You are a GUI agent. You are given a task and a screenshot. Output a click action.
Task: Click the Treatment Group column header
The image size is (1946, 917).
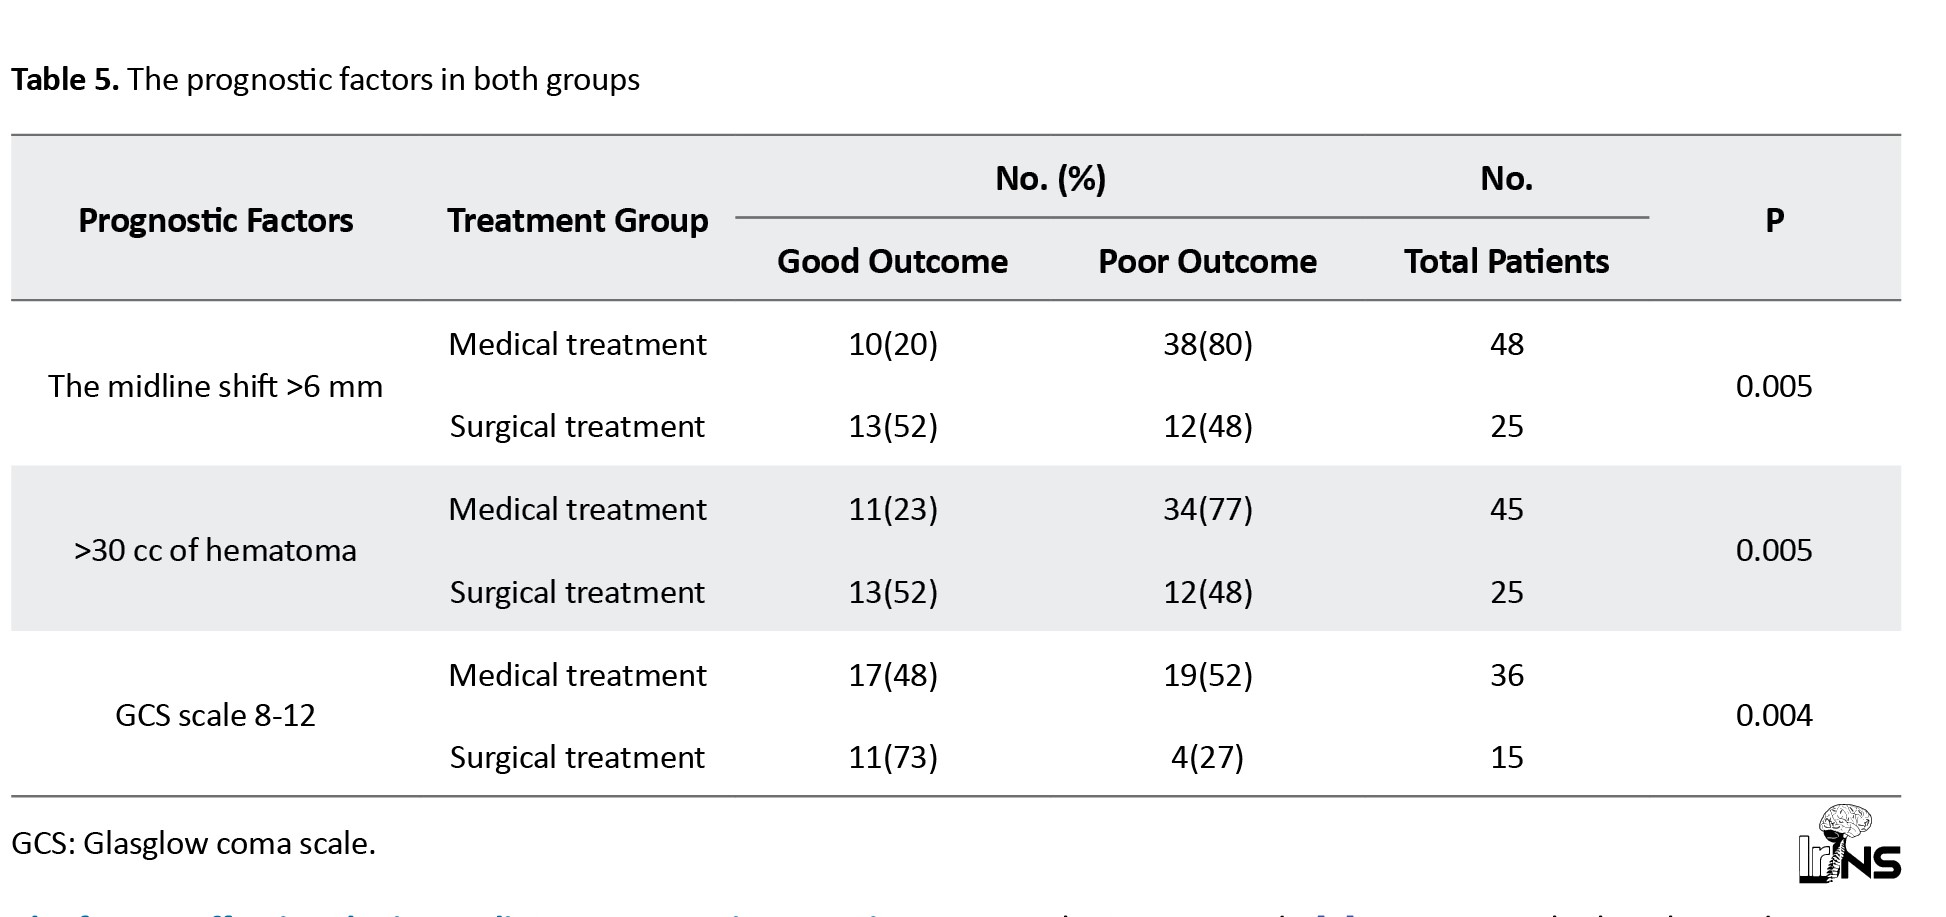click(x=577, y=220)
